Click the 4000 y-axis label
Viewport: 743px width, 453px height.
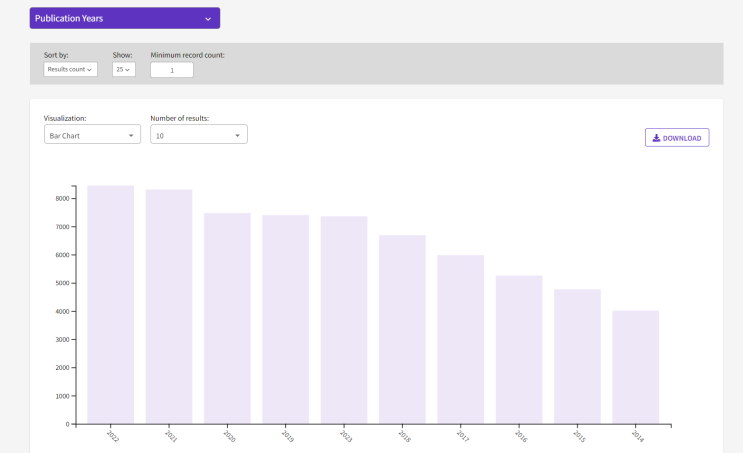[x=62, y=311]
